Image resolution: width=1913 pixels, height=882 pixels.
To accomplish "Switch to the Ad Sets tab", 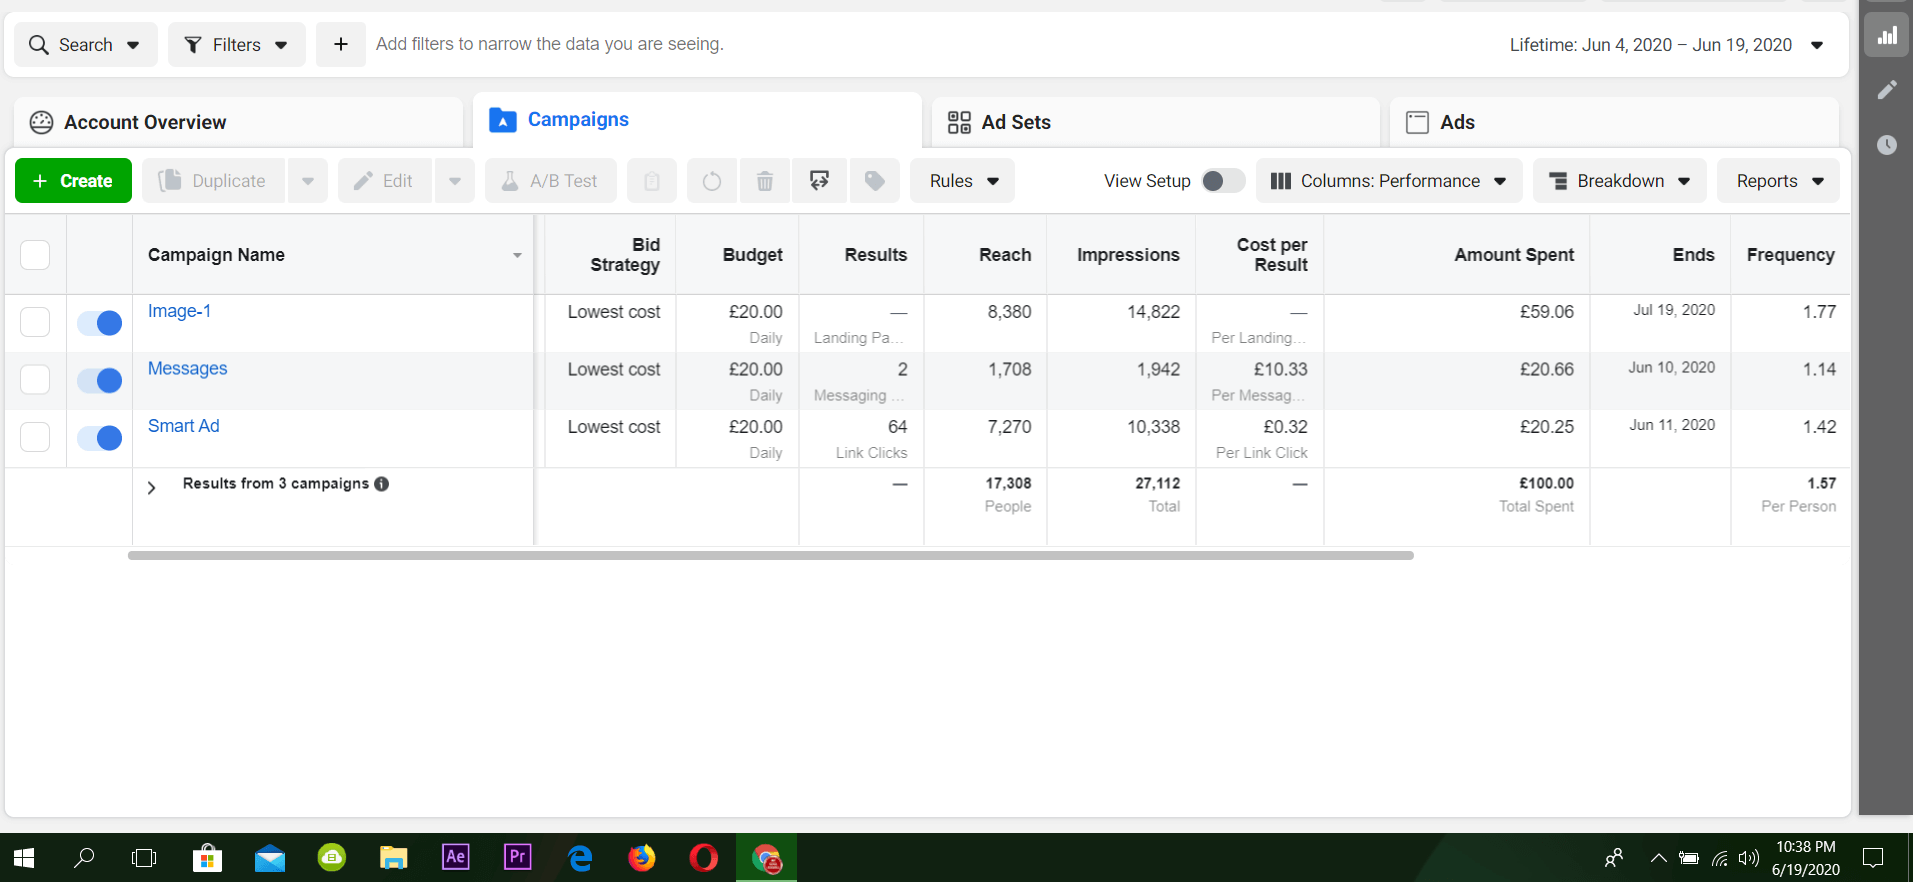I will pos(1155,122).
